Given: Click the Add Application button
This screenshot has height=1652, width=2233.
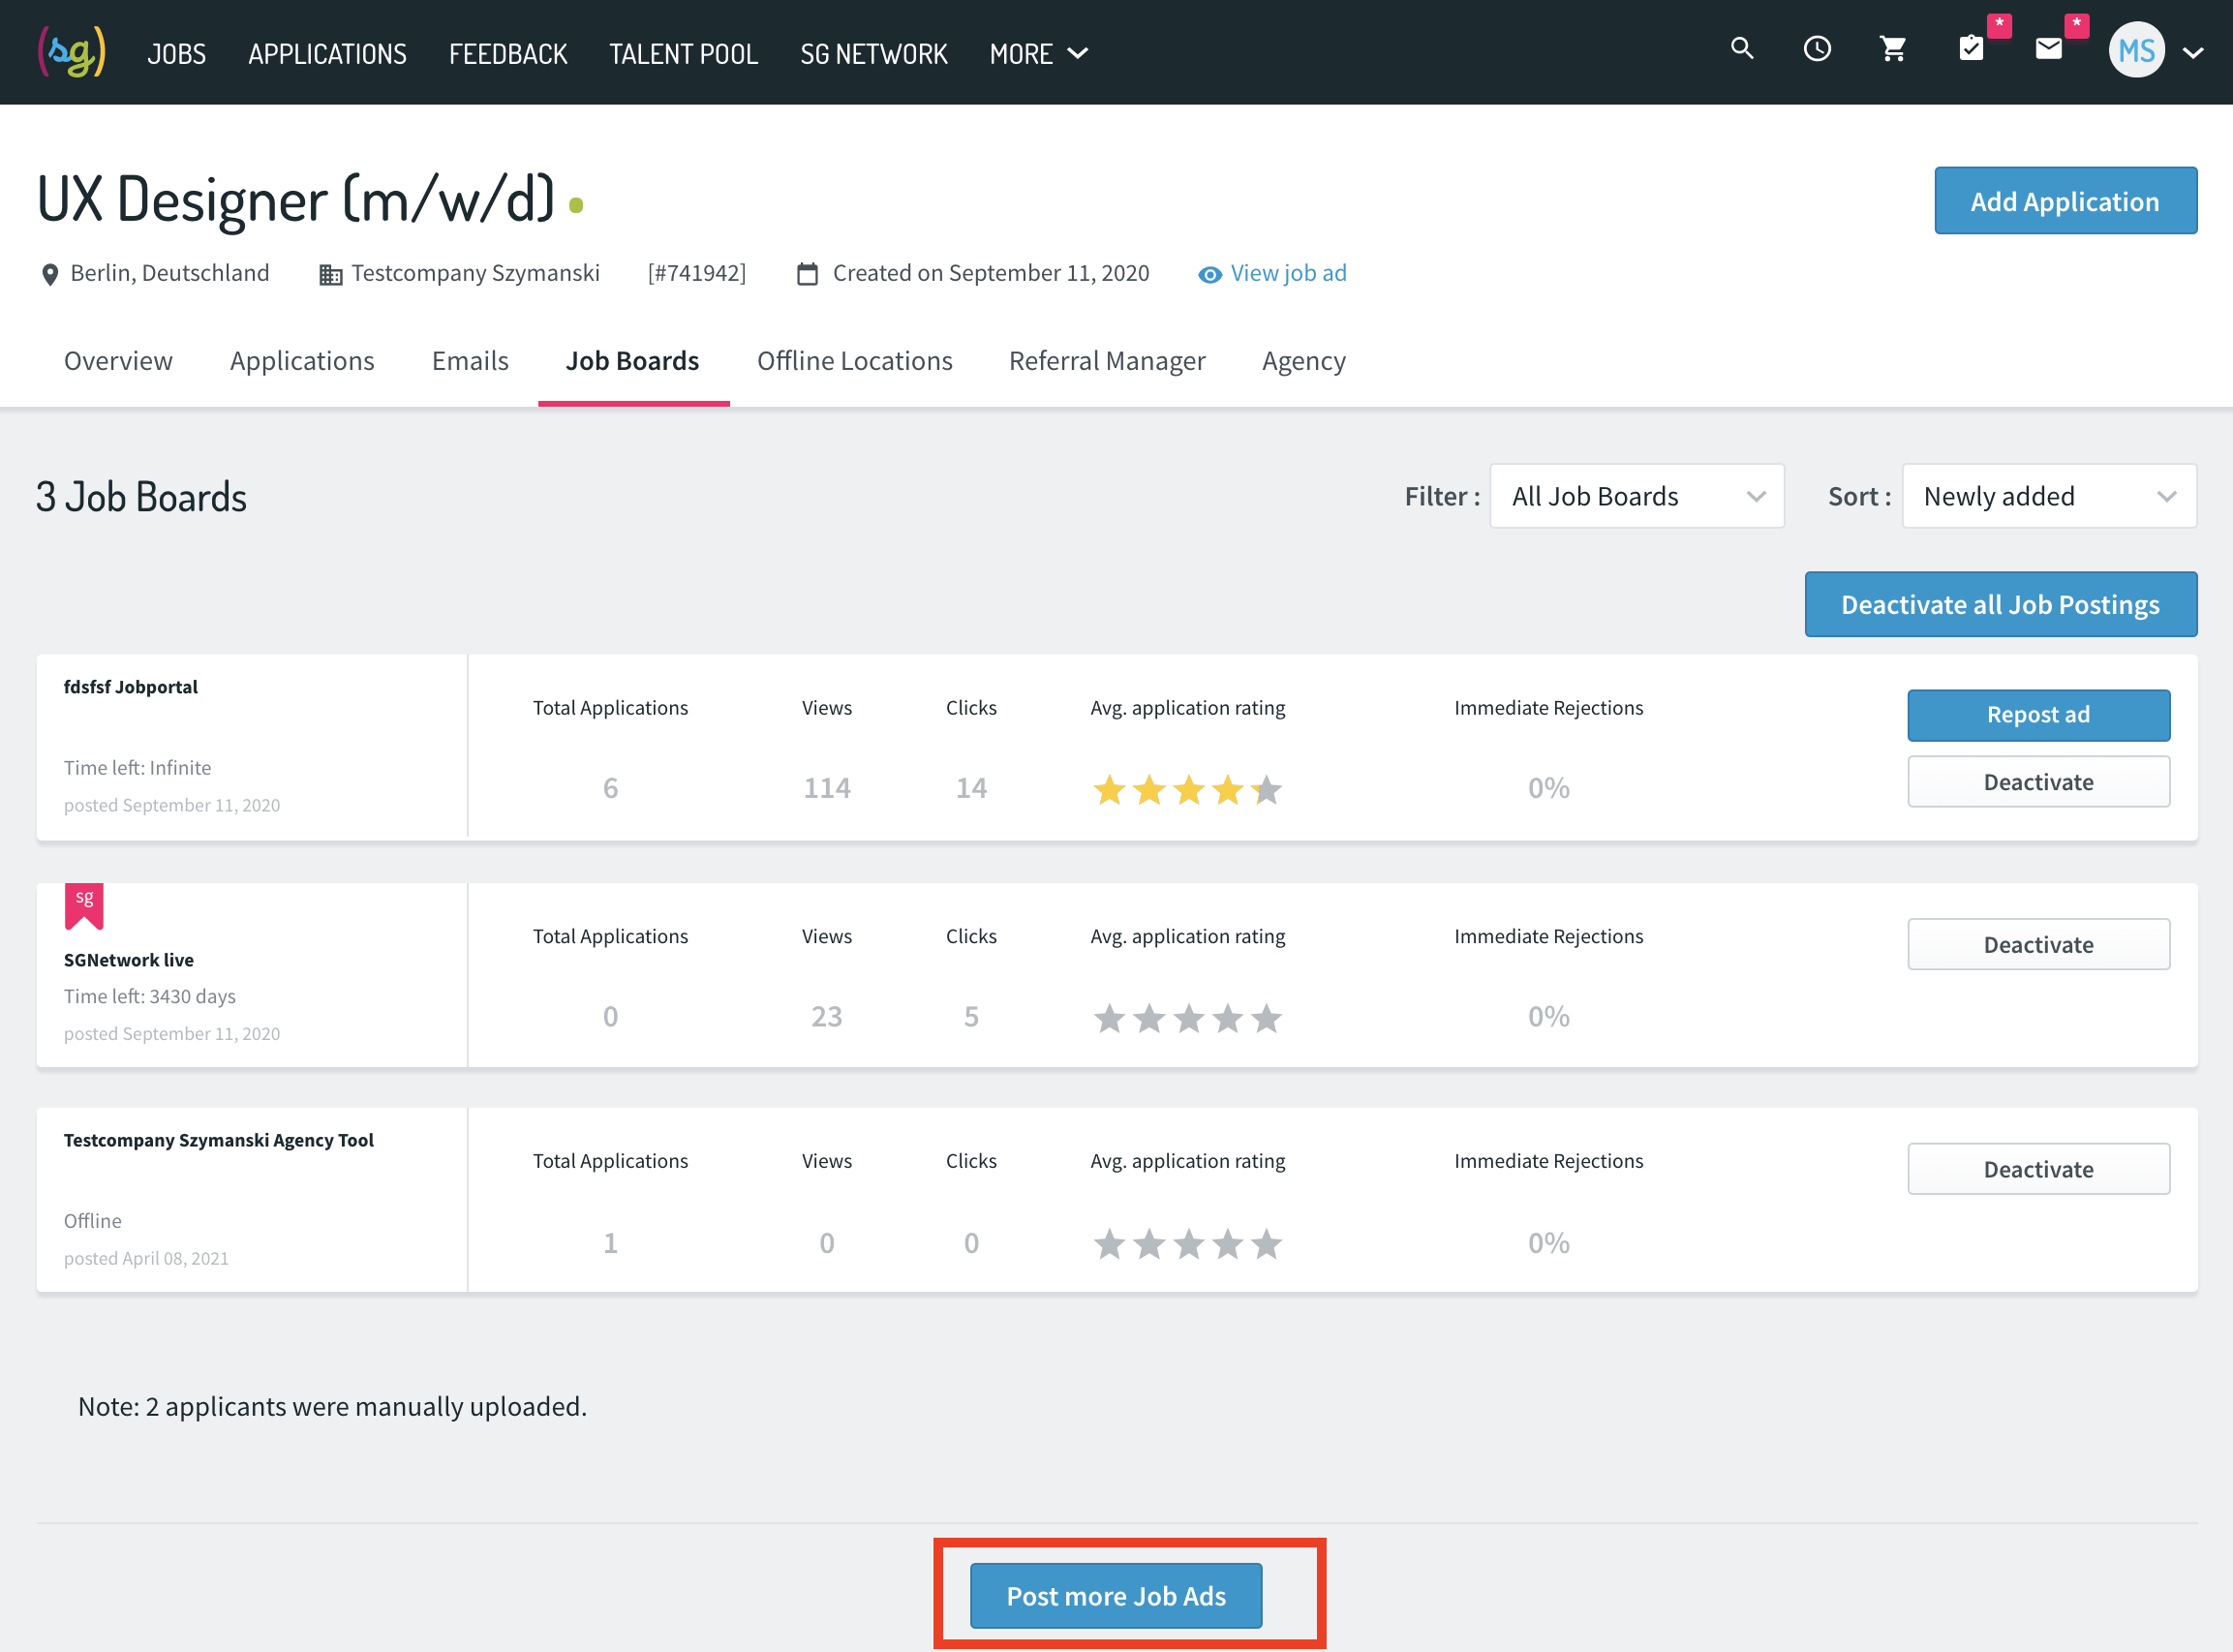Looking at the screenshot, I should coord(2065,201).
